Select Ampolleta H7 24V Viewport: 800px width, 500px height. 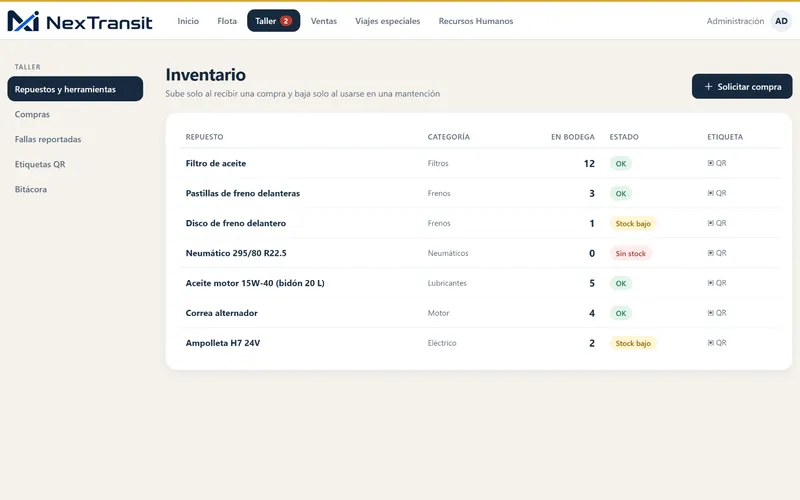click(x=223, y=343)
